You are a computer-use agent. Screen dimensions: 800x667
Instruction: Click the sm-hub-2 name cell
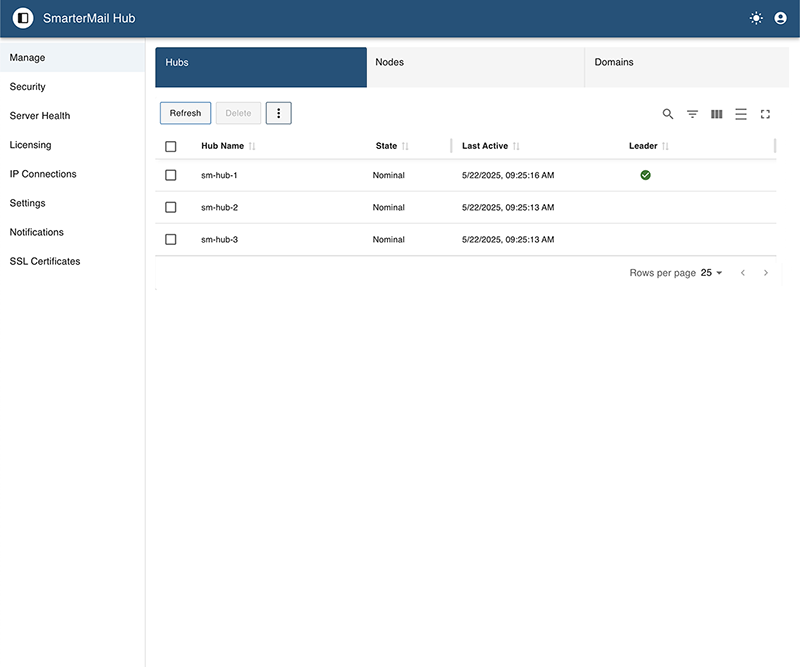coord(219,207)
